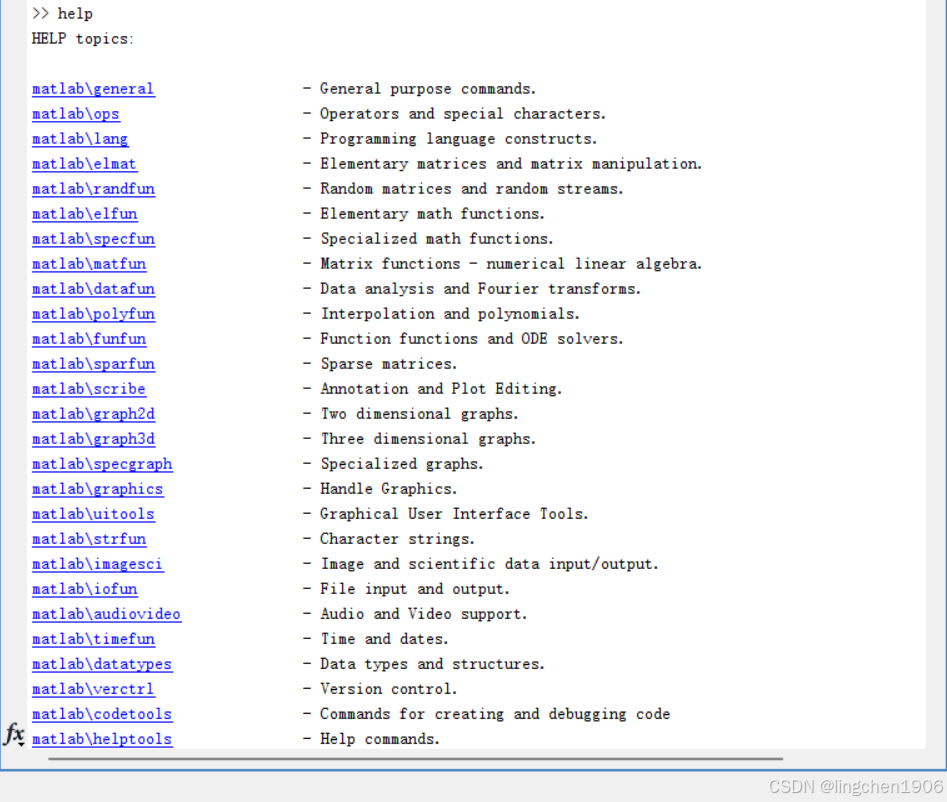Open the matlab\strfun help link

click(x=89, y=539)
